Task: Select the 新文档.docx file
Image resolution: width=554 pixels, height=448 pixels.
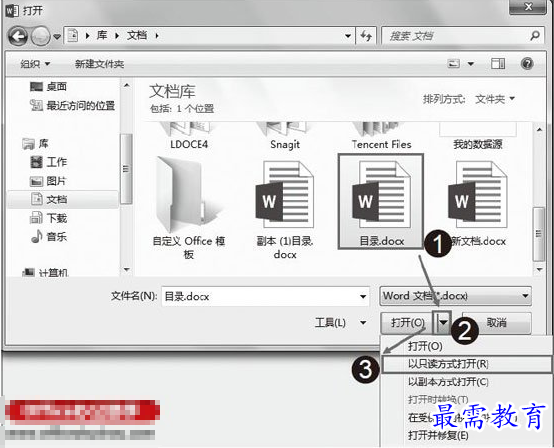Action: 478,204
